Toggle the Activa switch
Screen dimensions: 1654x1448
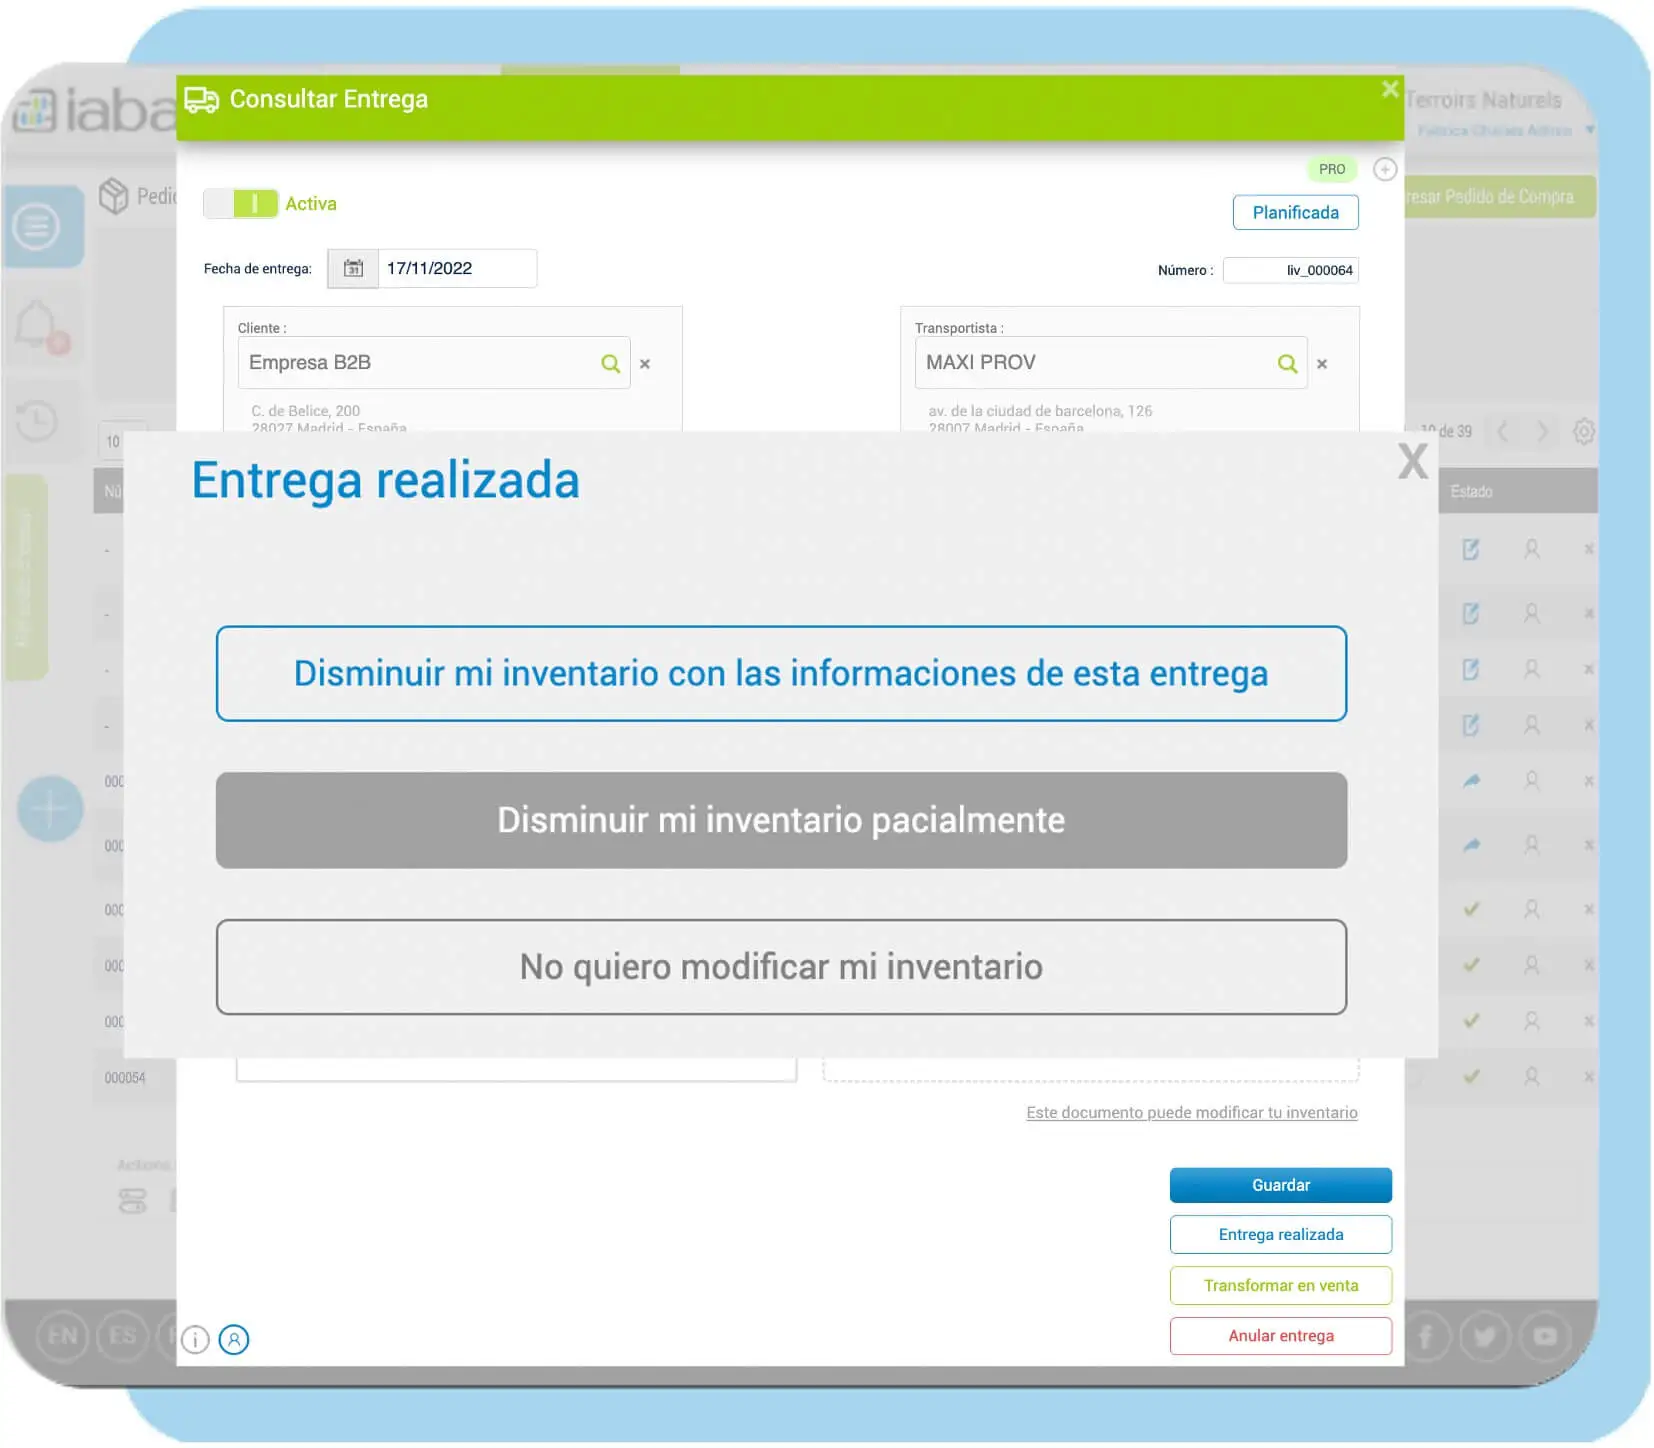click(241, 204)
